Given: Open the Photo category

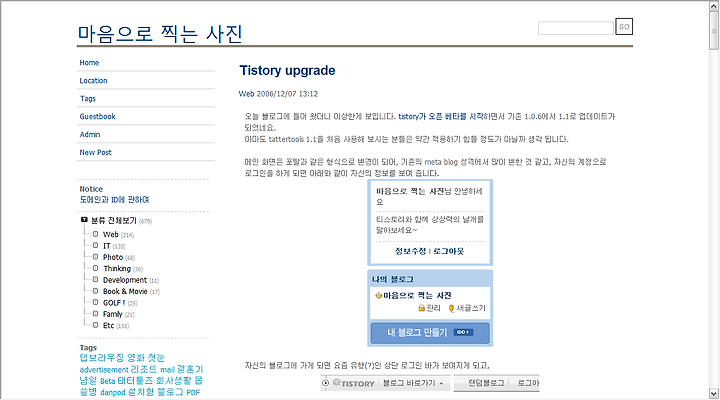Looking at the screenshot, I should [112, 257].
